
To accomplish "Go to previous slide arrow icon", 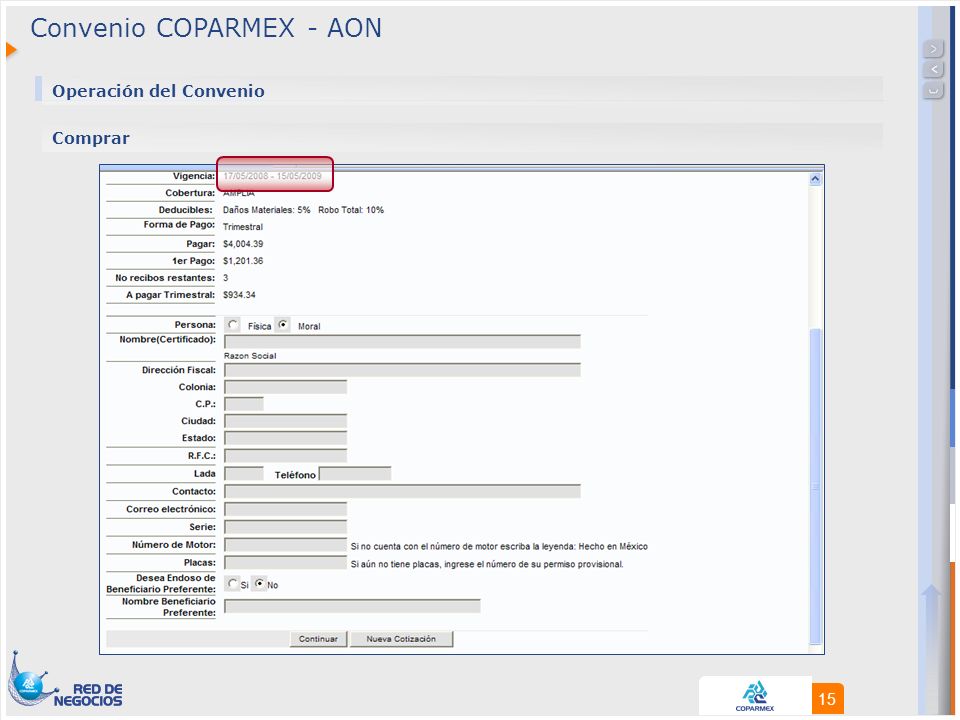I will coord(933,69).
